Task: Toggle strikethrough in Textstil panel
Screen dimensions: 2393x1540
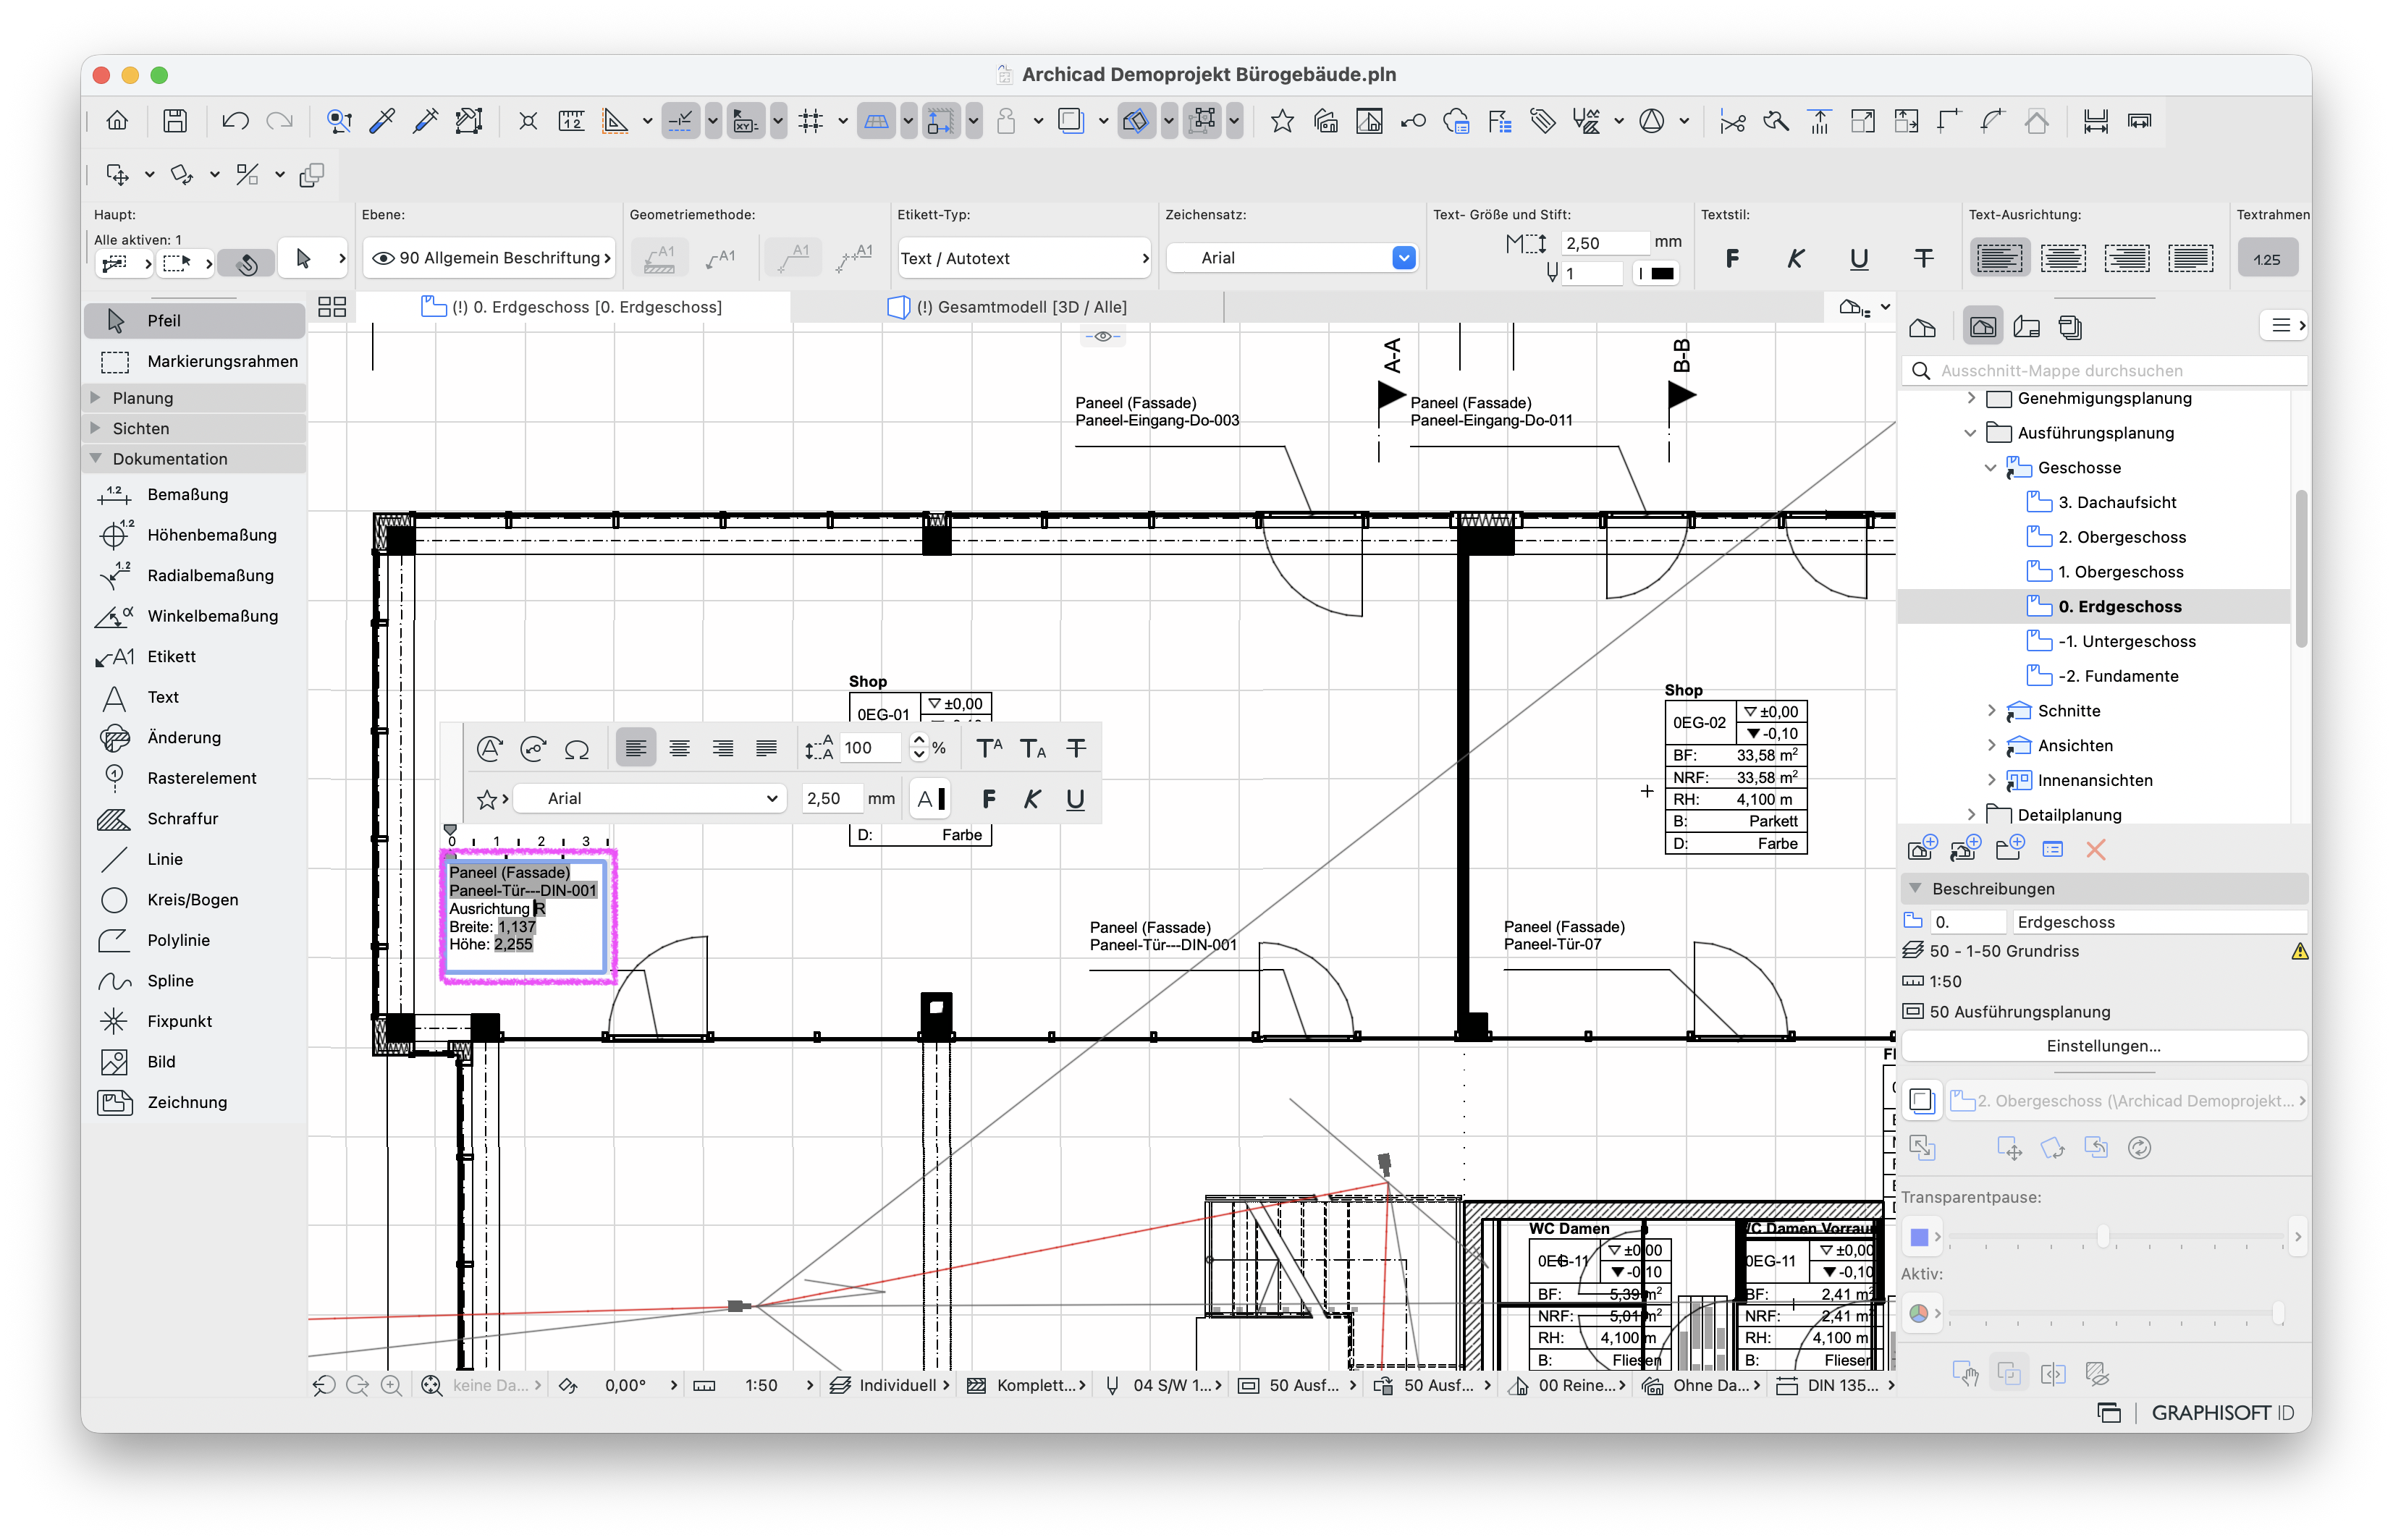Action: [1923, 259]
